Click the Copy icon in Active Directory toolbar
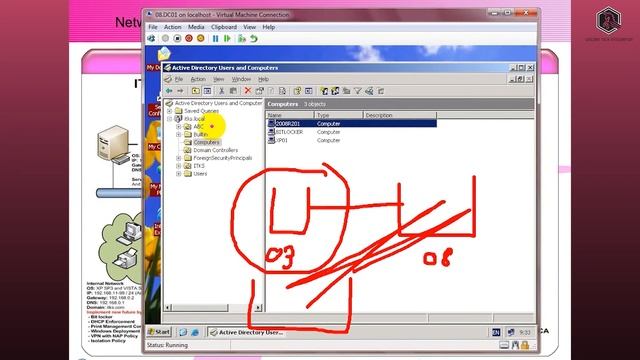The image size is (640, 360). pos(233,91)
